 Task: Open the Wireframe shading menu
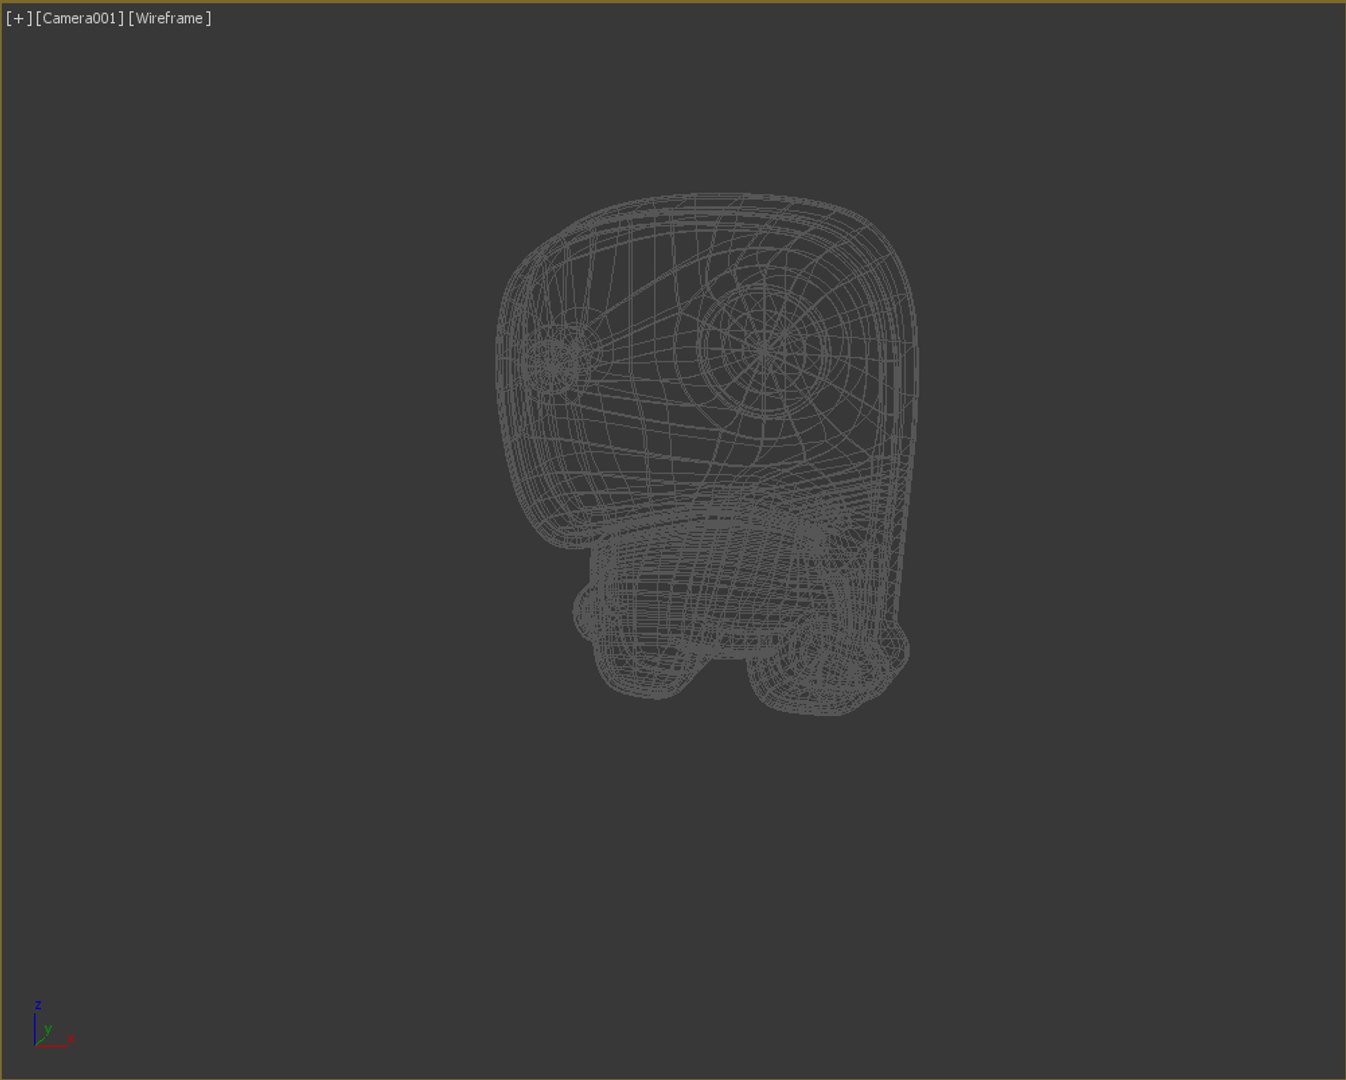170,18
